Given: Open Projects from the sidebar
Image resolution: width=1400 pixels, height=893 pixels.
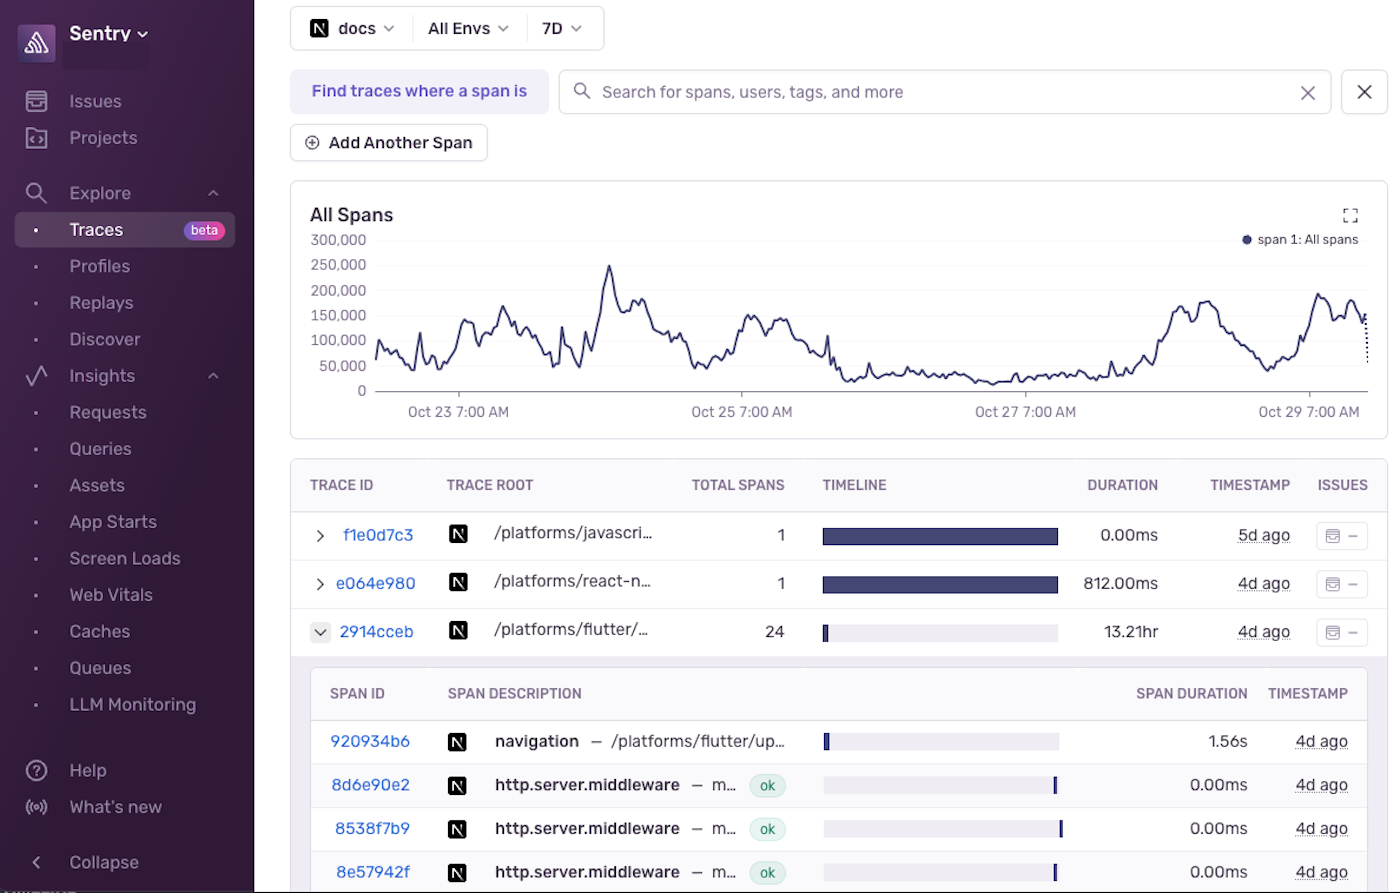Looking at the screenshot, I should [x=103, y=138].
